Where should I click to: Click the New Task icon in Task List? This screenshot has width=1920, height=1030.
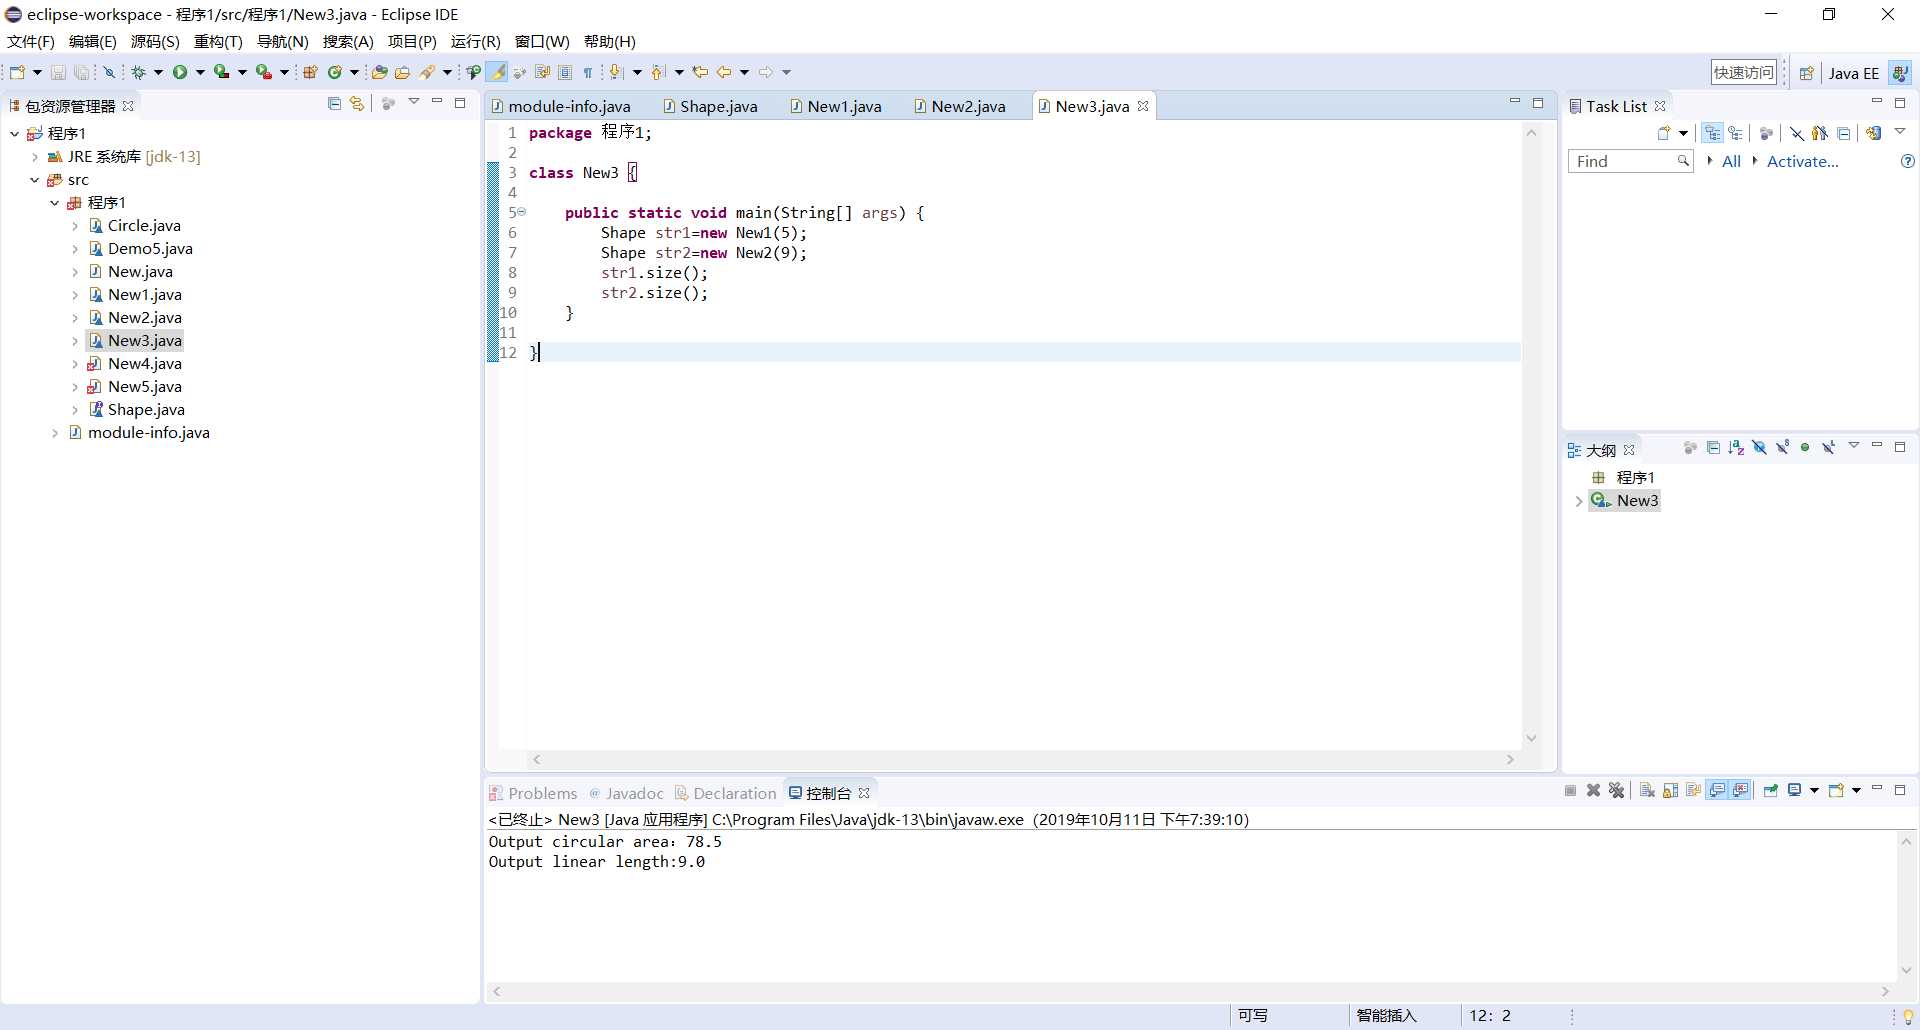[x=1664, y=133]
